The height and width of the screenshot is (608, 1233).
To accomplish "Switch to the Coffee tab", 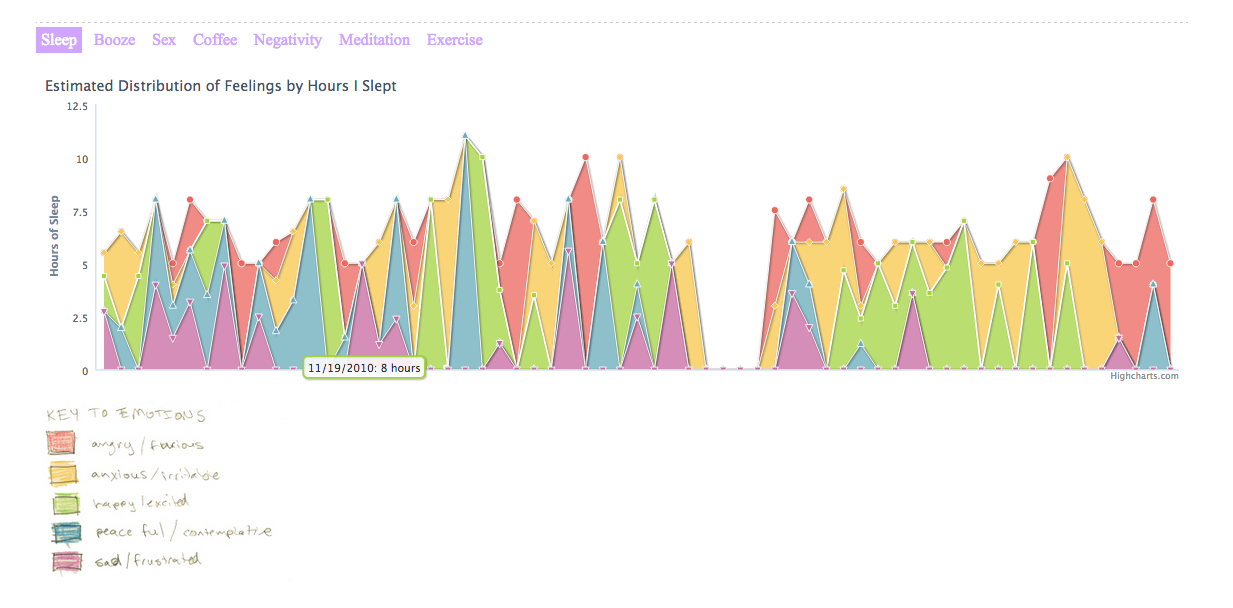I will click(215, 40).
